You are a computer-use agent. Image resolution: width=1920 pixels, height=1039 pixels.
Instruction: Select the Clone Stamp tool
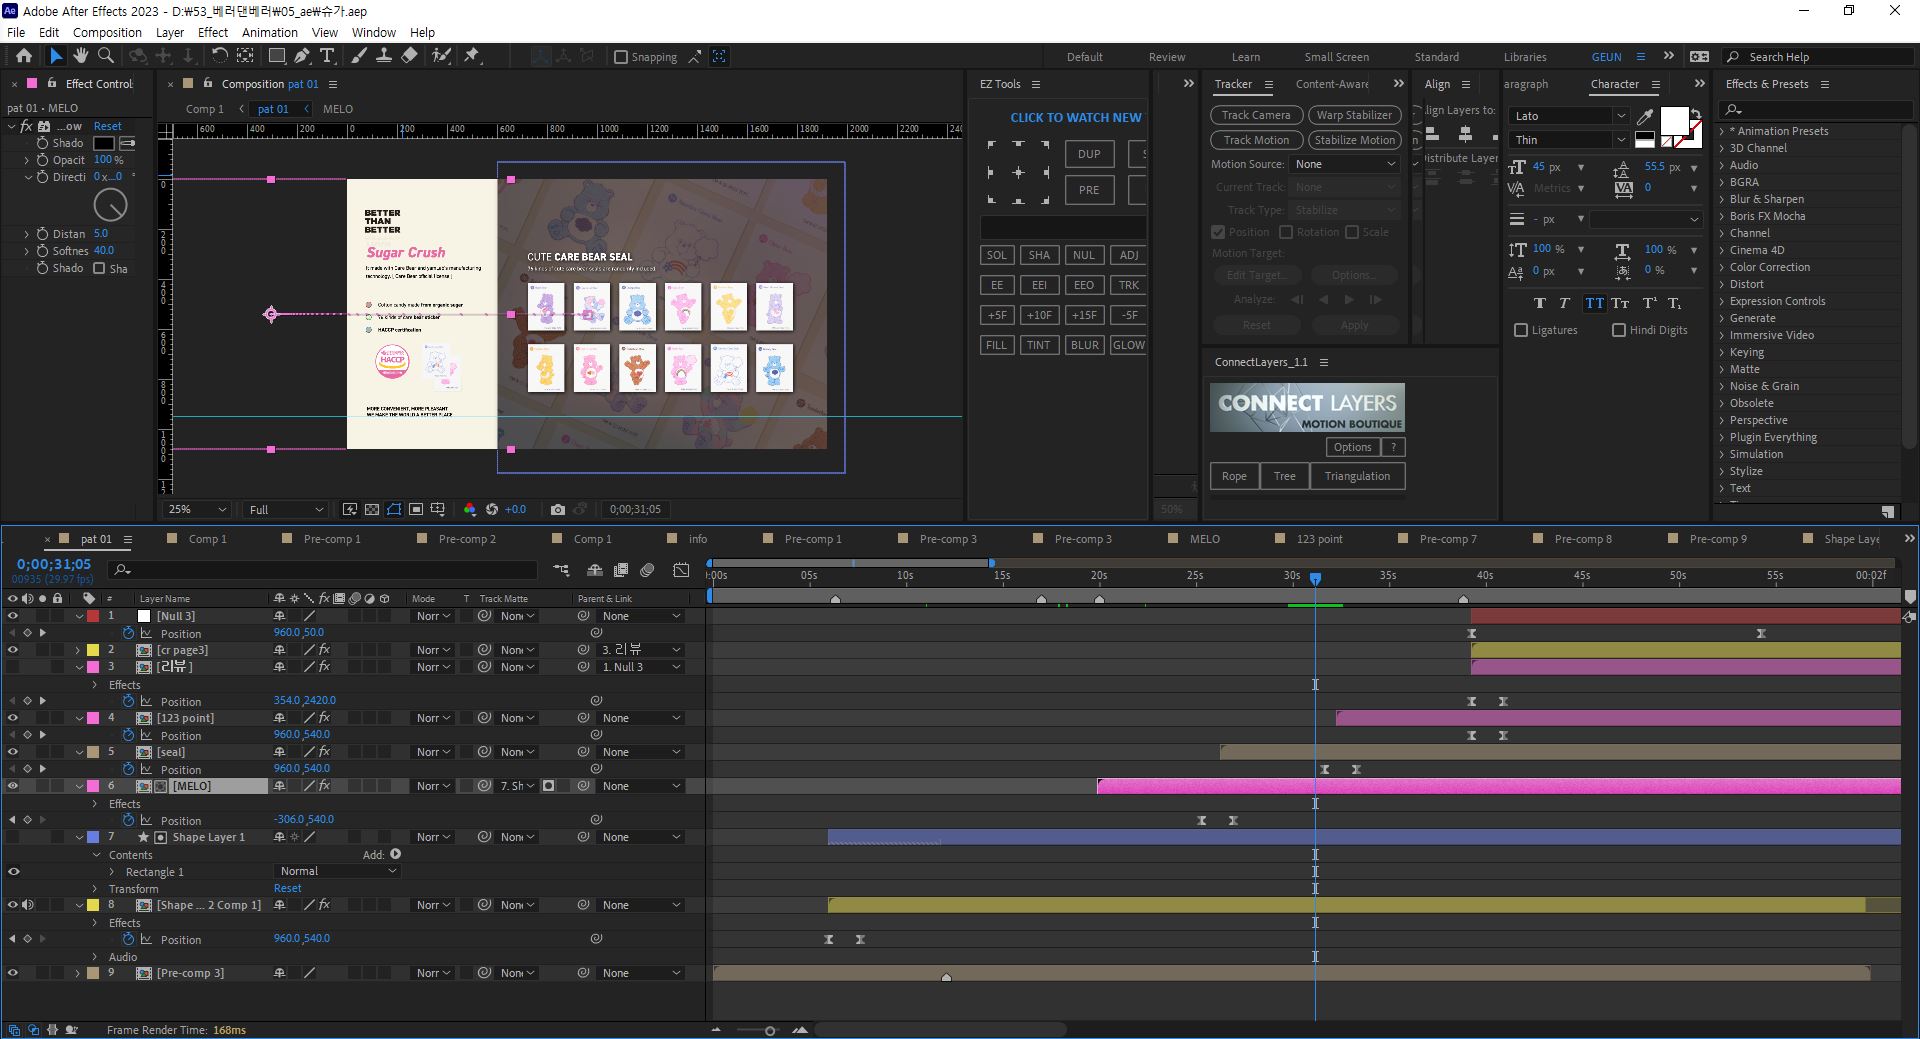point(383,56)
